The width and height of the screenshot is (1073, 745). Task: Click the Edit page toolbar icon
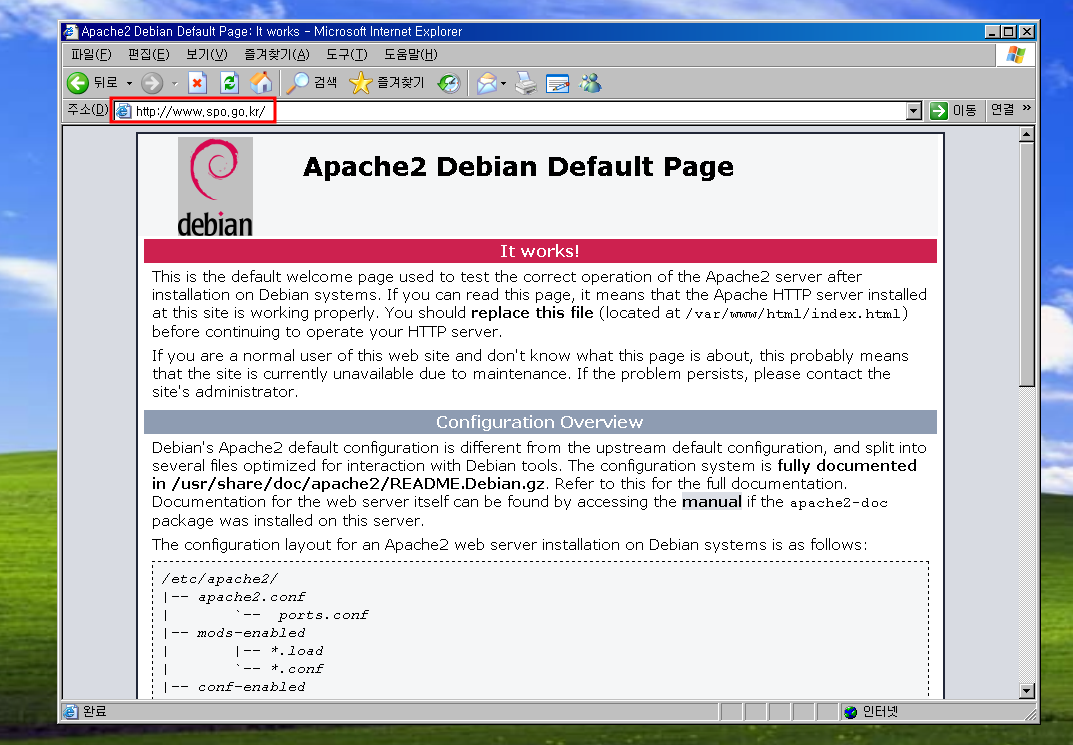point(558,83)
